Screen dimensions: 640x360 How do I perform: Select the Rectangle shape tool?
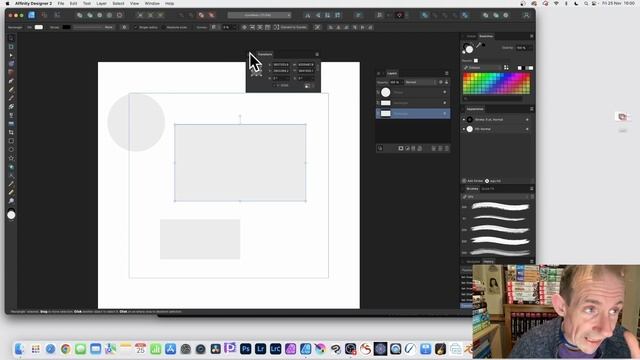pos(11,141)
